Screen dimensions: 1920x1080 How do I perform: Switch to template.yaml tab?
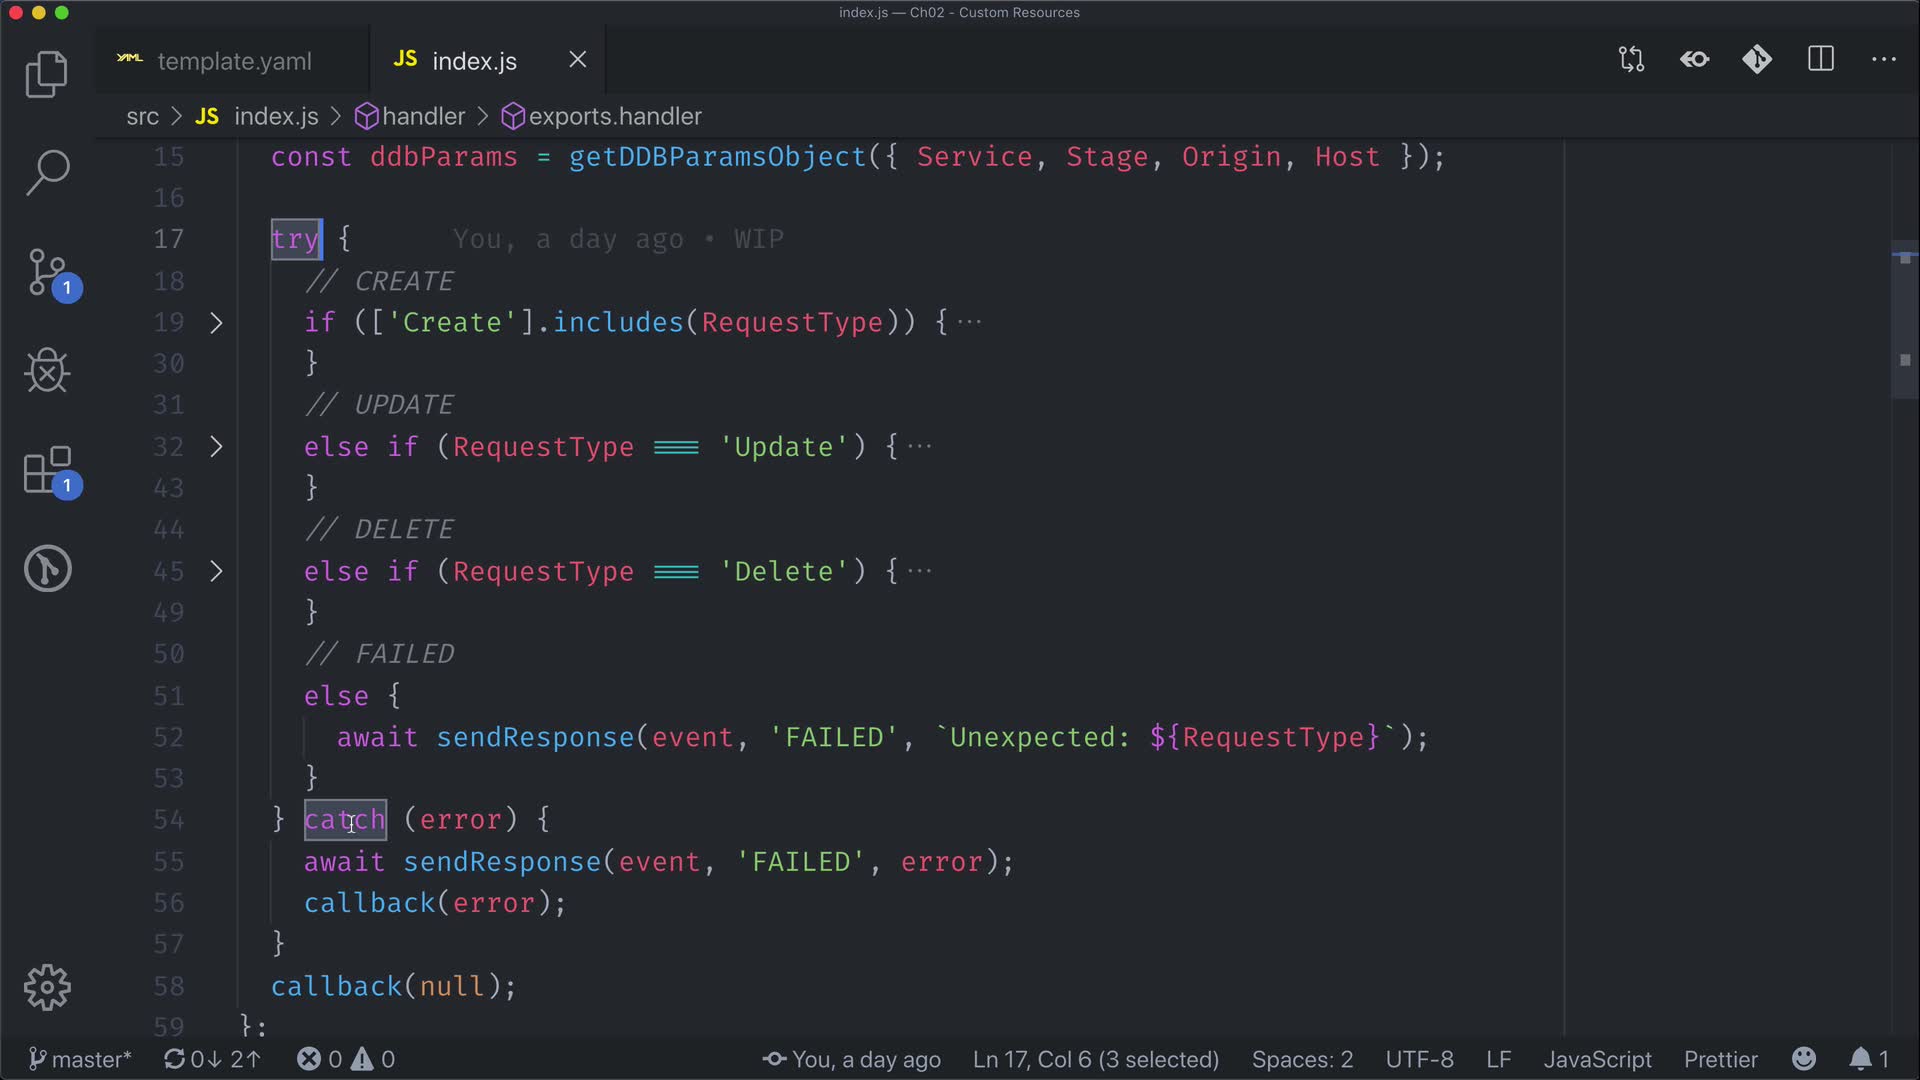[234, 61]
